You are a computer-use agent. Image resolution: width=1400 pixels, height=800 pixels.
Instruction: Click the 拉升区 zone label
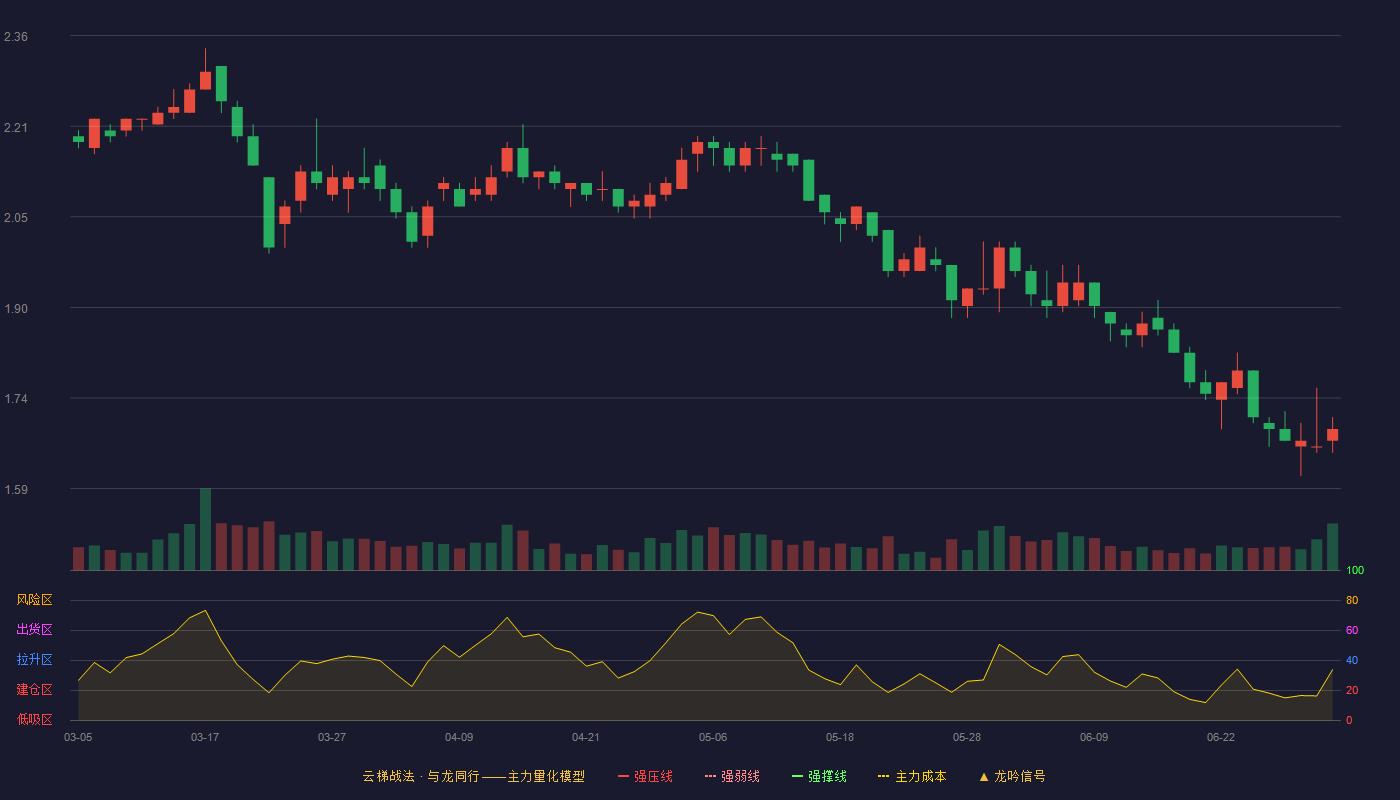(34, 660)
